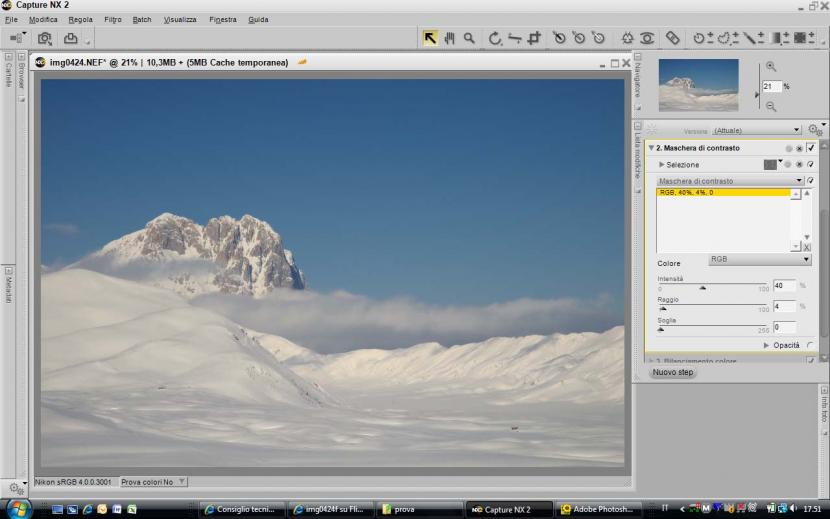830x519 pixels.
Task: Click the zoom-in magnifier in Navigator
Action: [x=770, y=67]
